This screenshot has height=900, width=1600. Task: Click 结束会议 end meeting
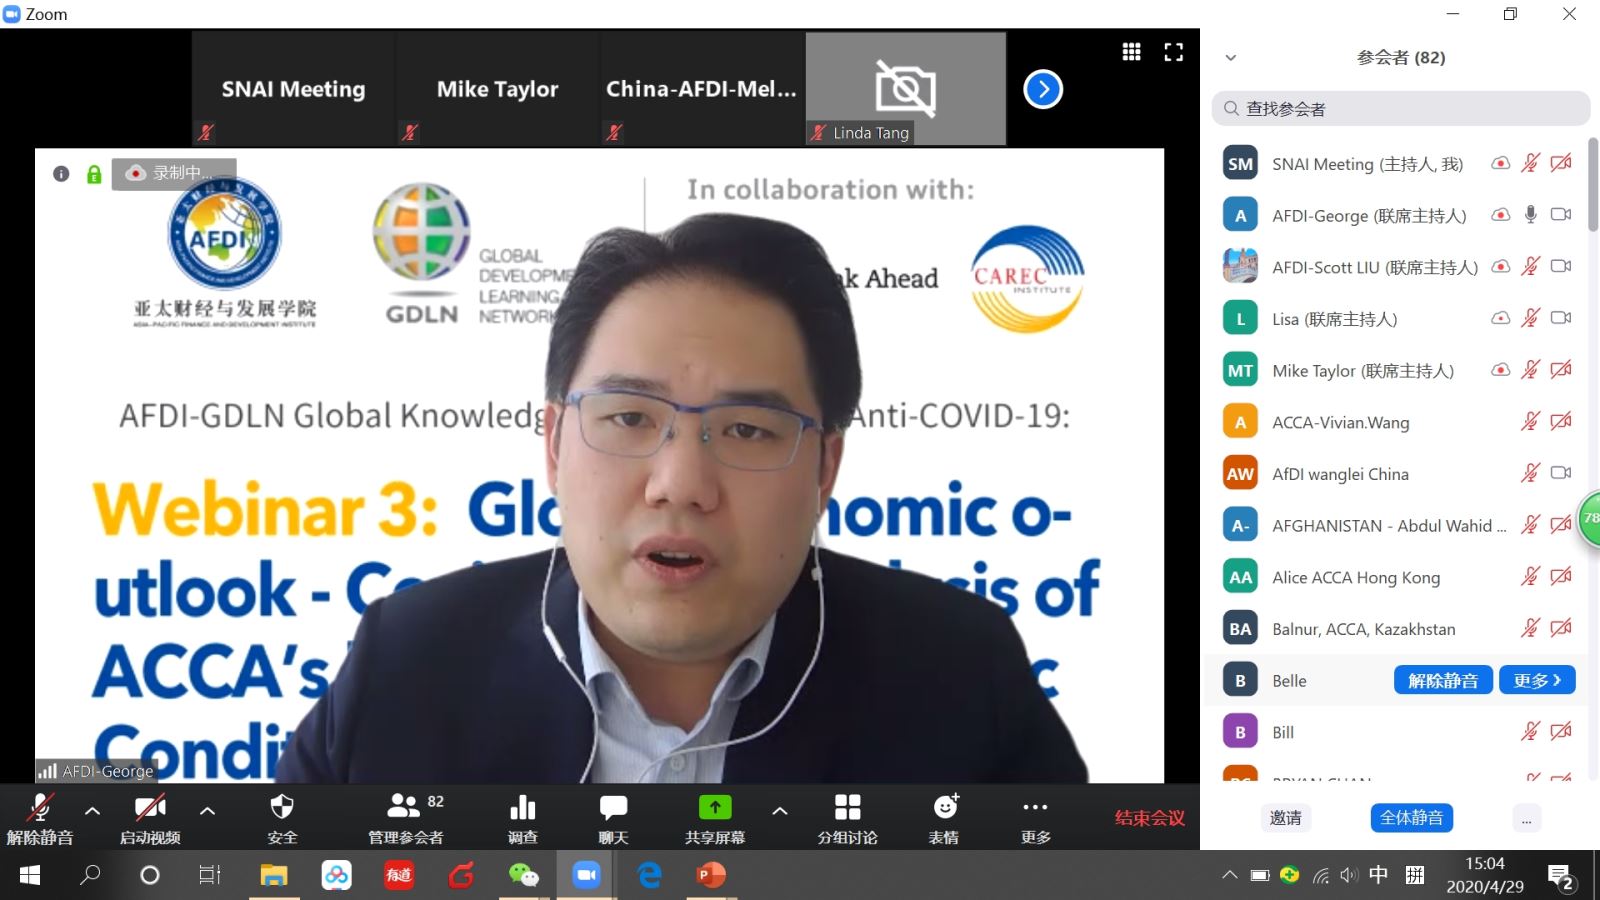pos(1149,818)
